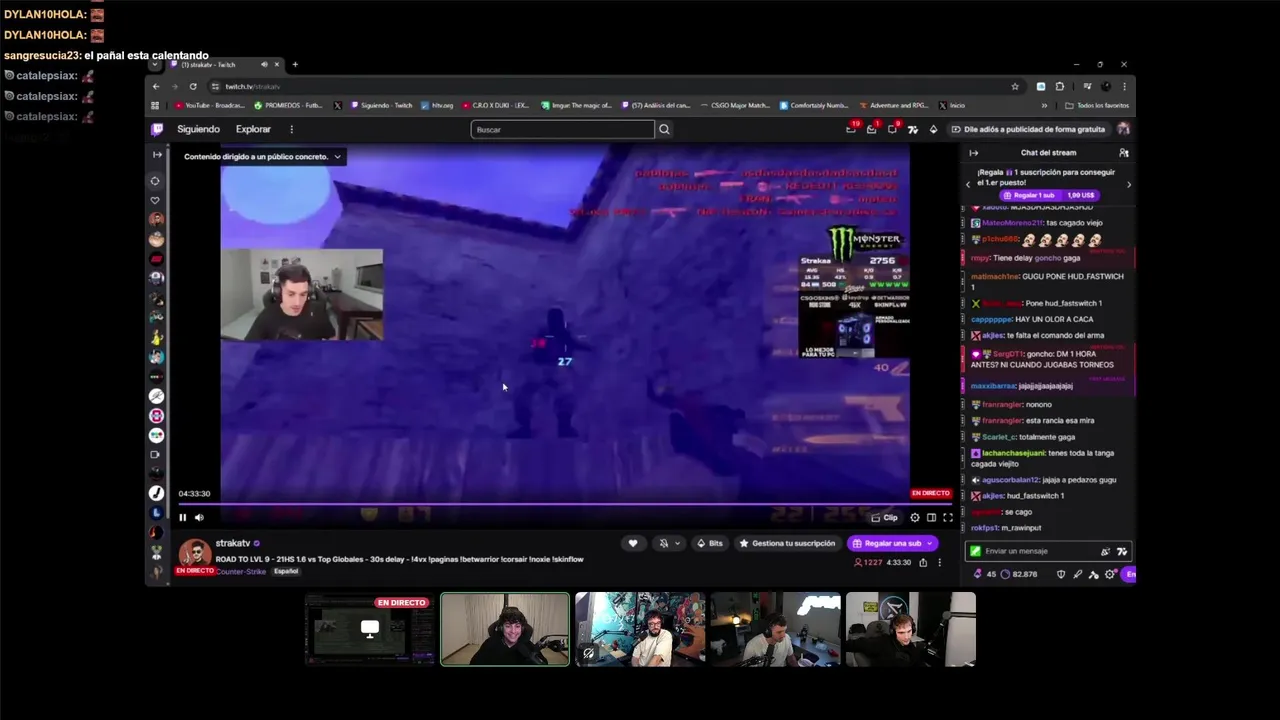The image size is (1280, 720).
Task: Open the Siguiendo tab
Action: (198, 129)
